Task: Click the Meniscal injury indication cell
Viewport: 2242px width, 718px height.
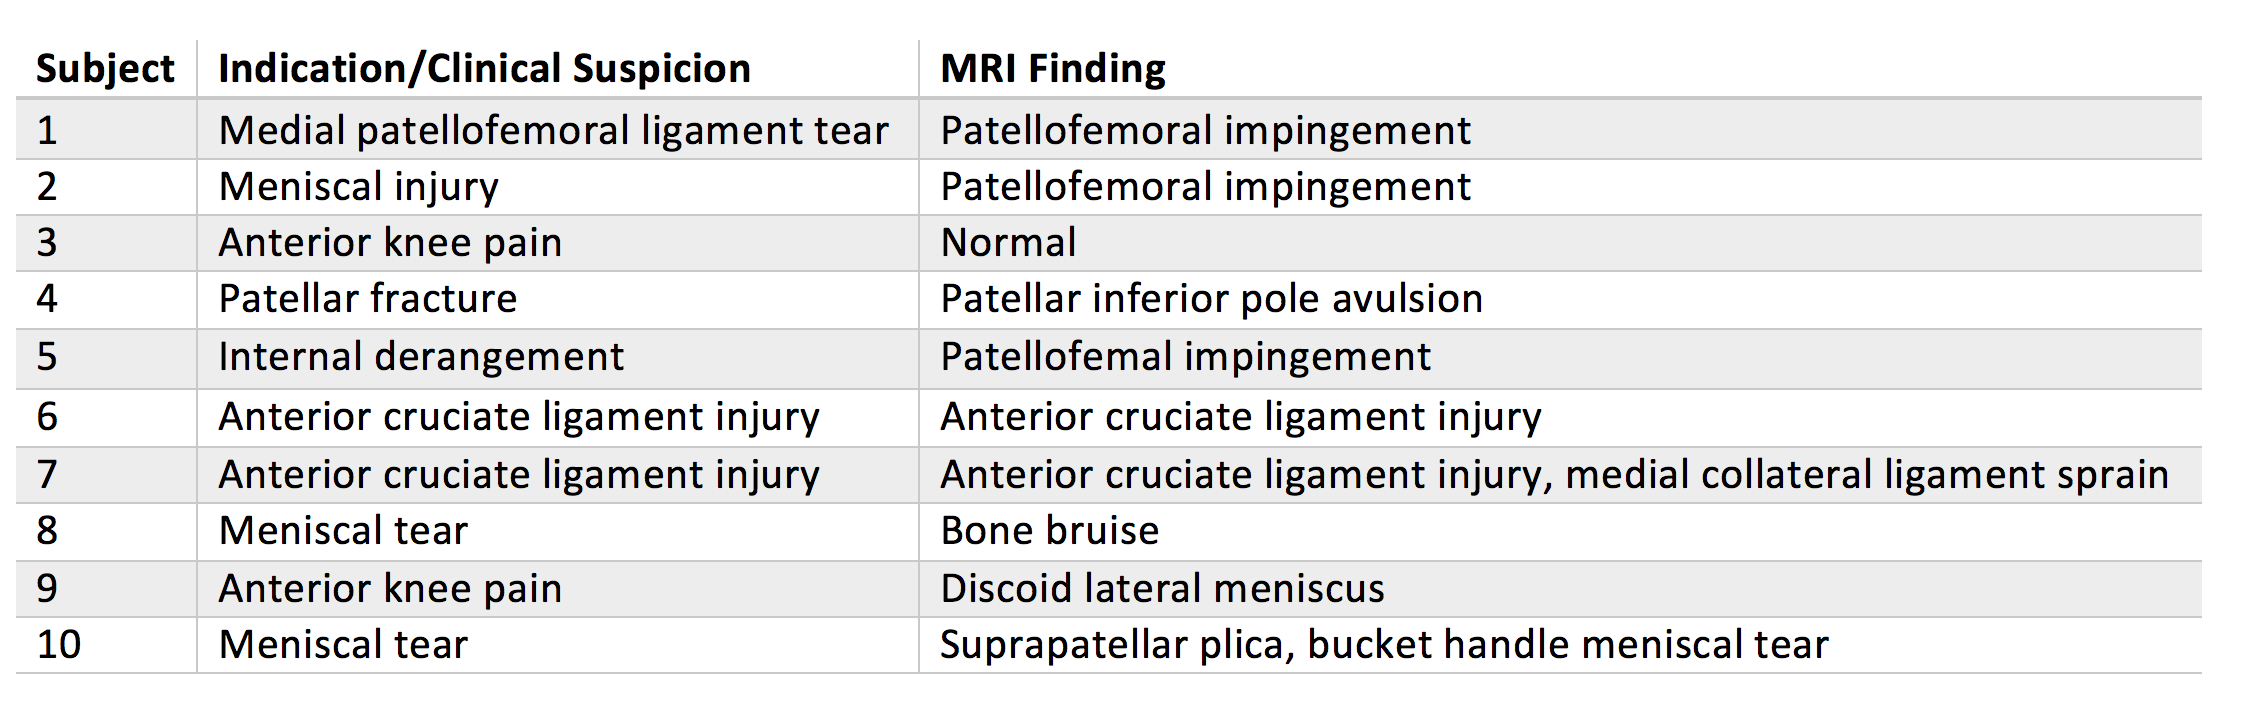Action: (358, 187)
